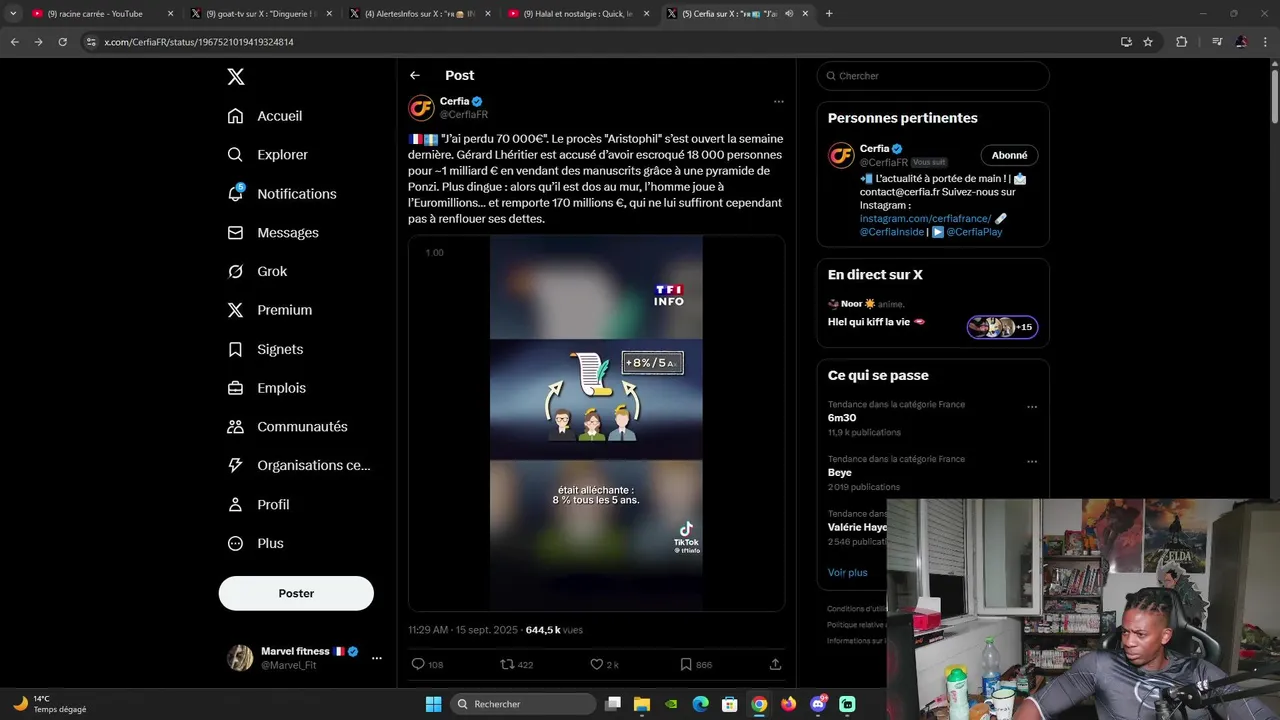Switch to goat-tv sur X tab
The image size is (1280, 720).
click(260, 14)
